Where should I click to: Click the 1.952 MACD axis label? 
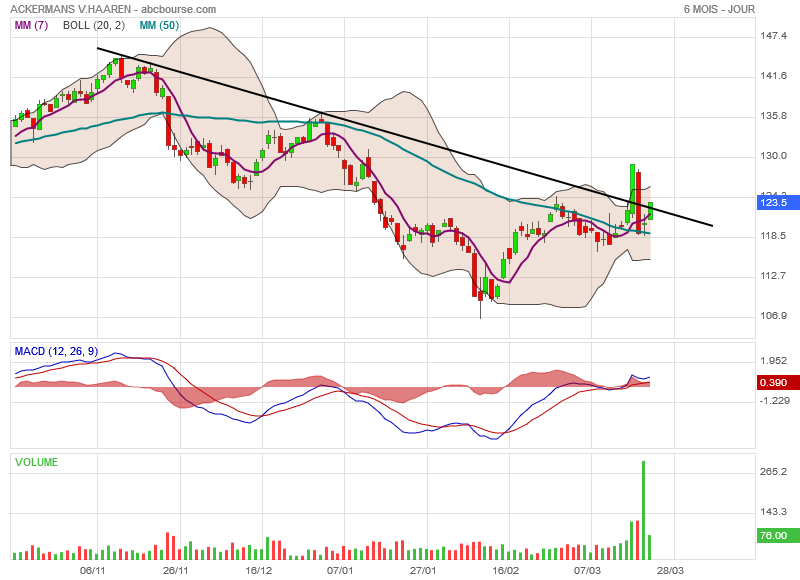tap(773, 361)
